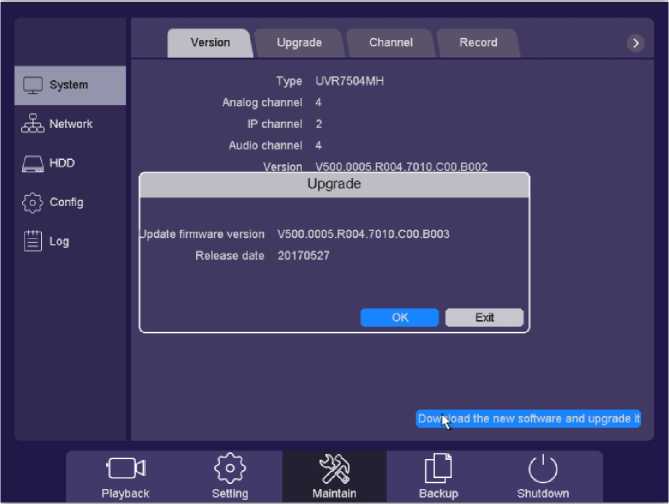Expand more tabs with the right arrow
The height and width of the screenshot is (504, 669).
635,43
